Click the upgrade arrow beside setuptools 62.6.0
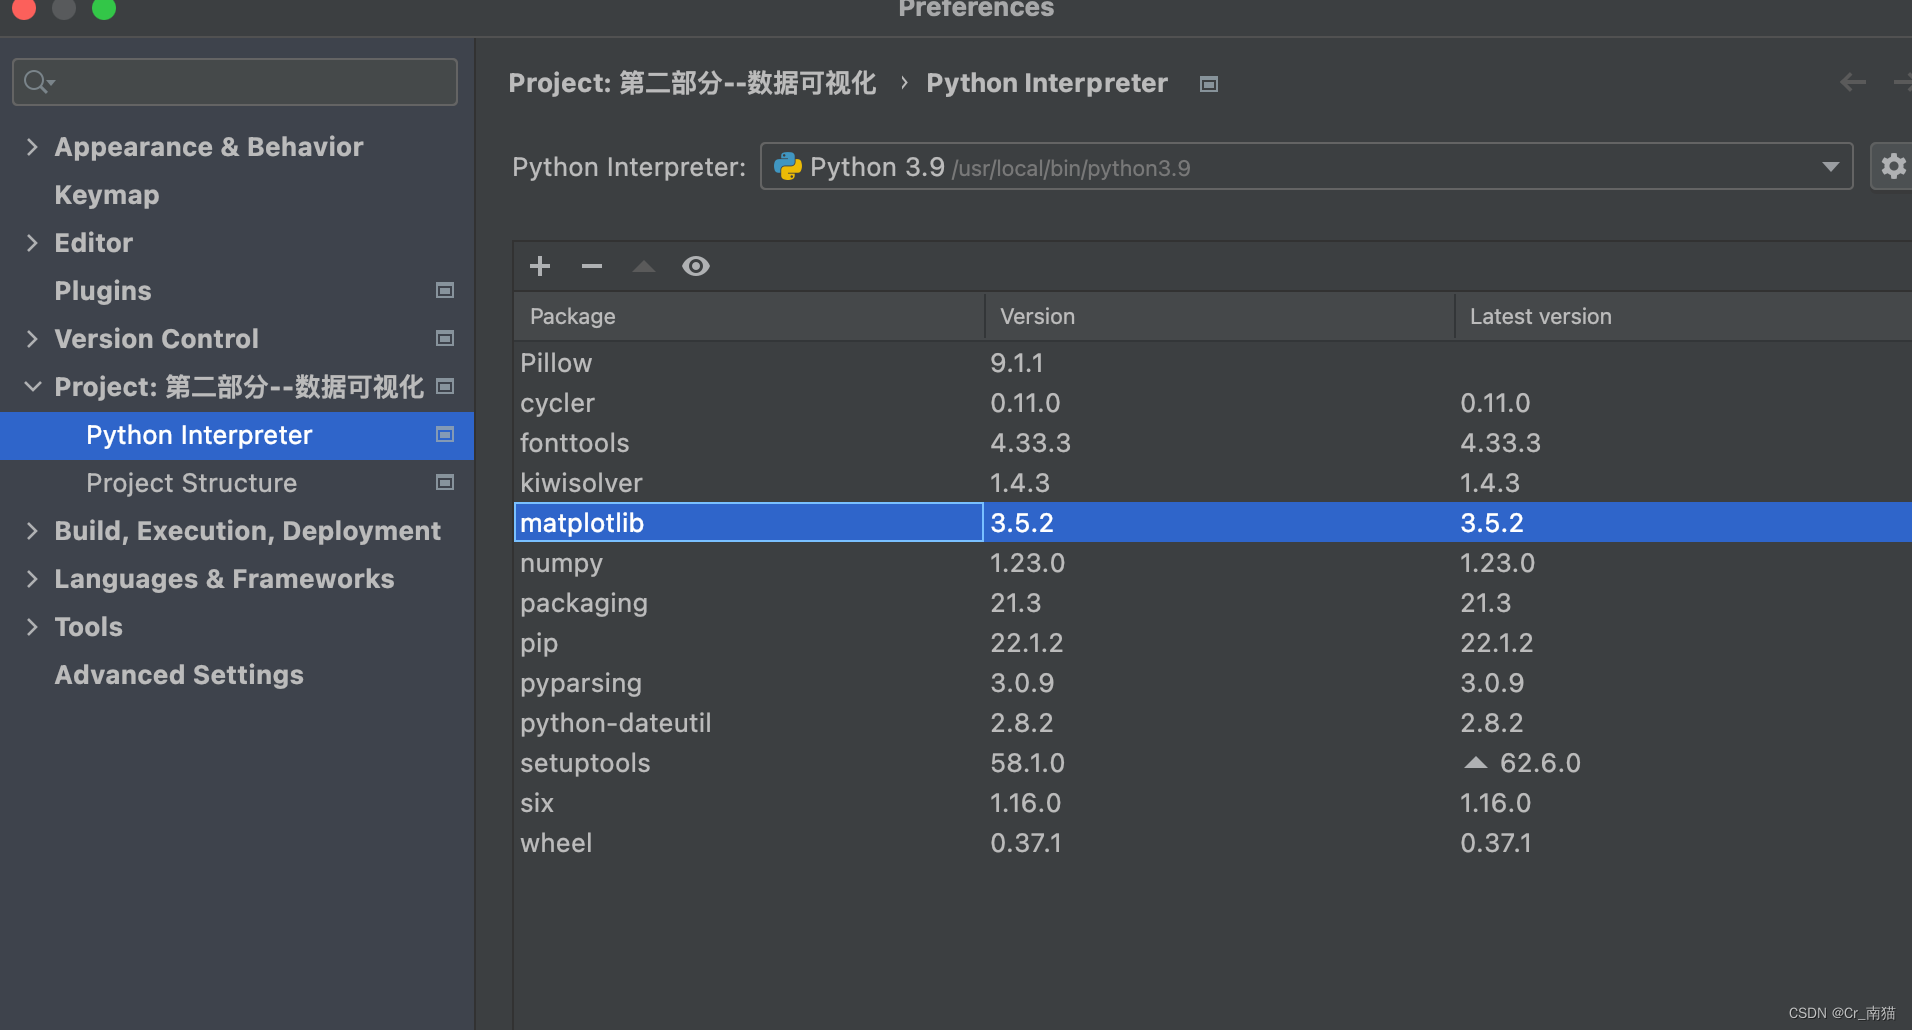This screenshot has width=1912, height=1030. point(1476,762)
